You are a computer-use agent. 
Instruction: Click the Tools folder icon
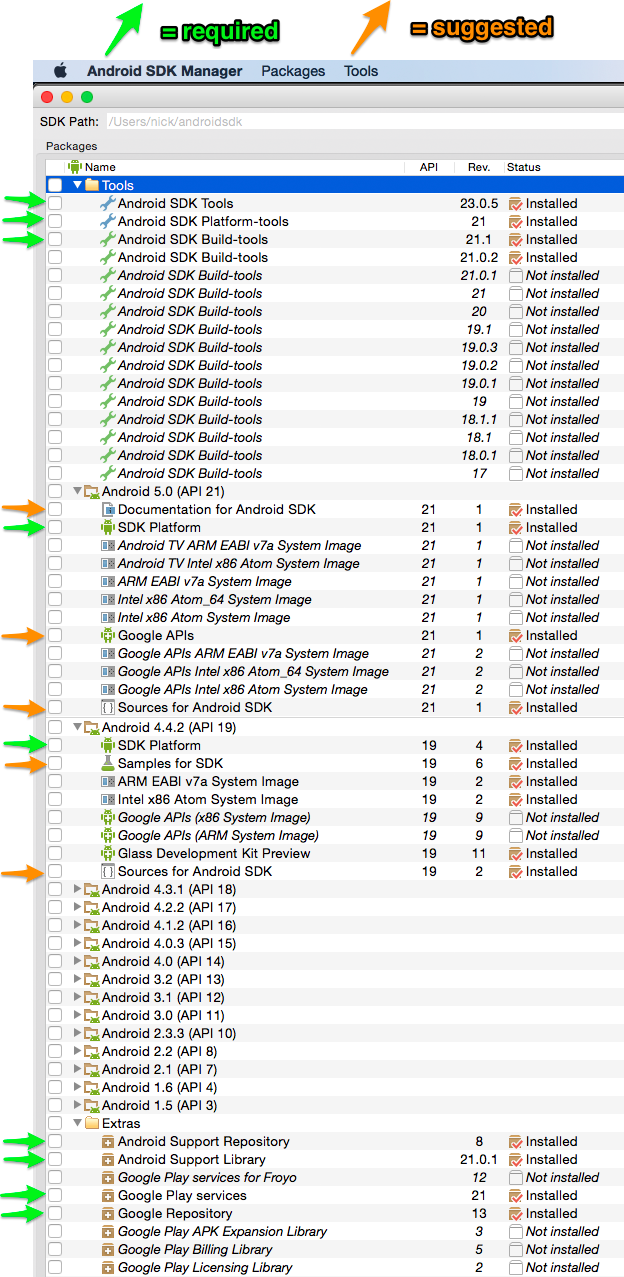click(92, 185)
